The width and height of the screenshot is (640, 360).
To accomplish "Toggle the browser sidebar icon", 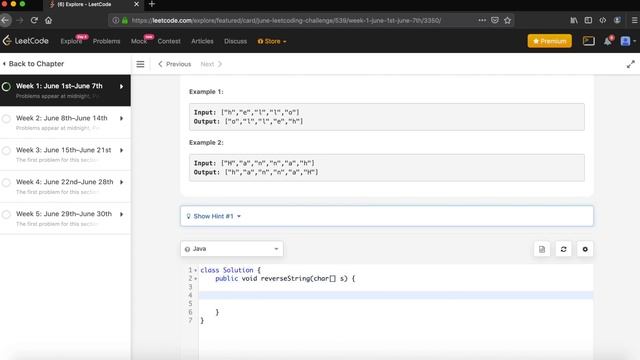I will [x=588, y=20].
